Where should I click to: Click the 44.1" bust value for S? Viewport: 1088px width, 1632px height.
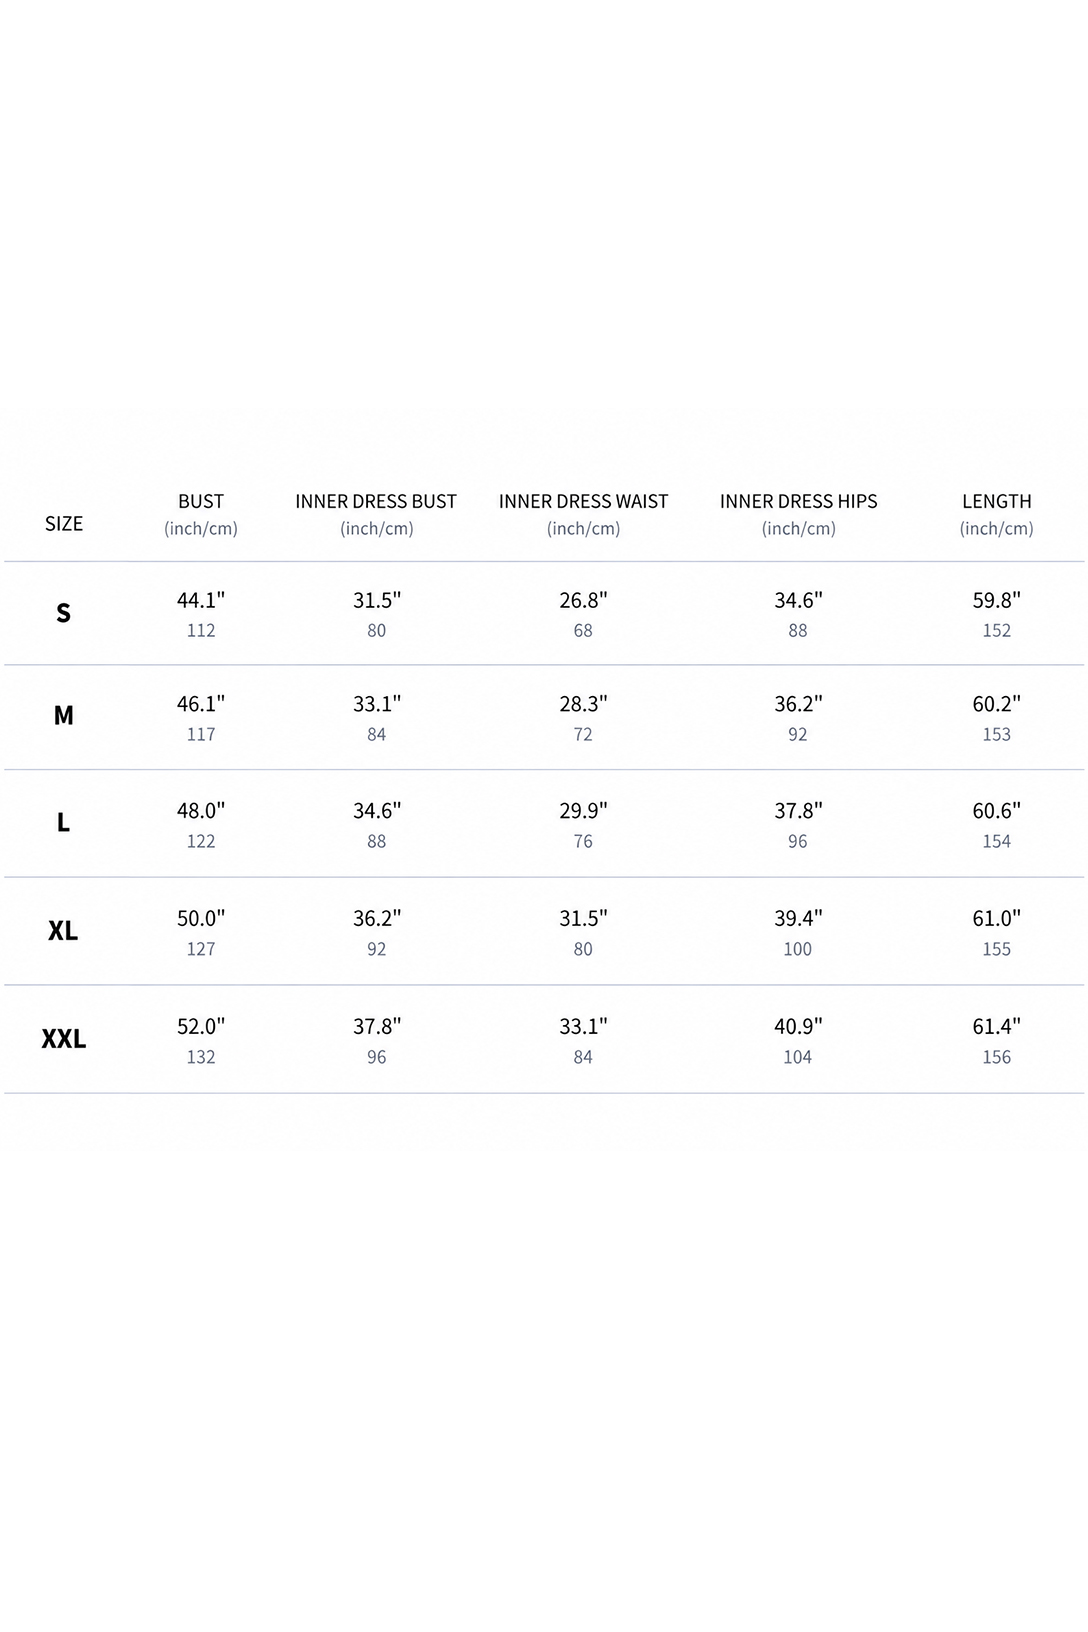[201, 600]
